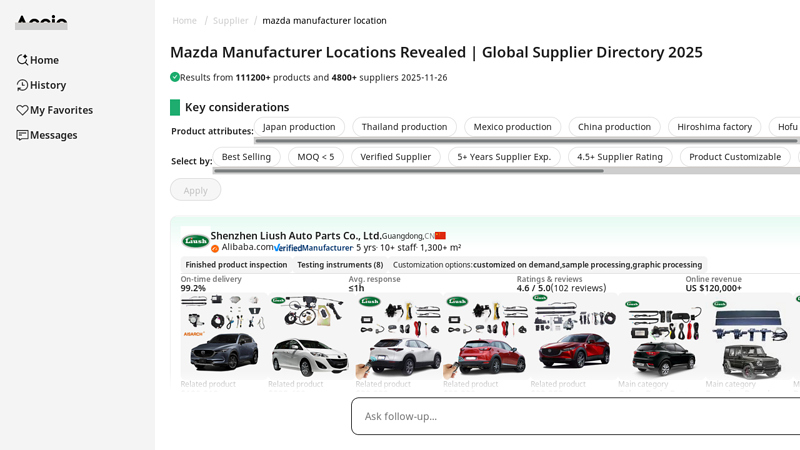Toggle the Japan production filter chip
The image size is (800, 450).
[299, 127]
